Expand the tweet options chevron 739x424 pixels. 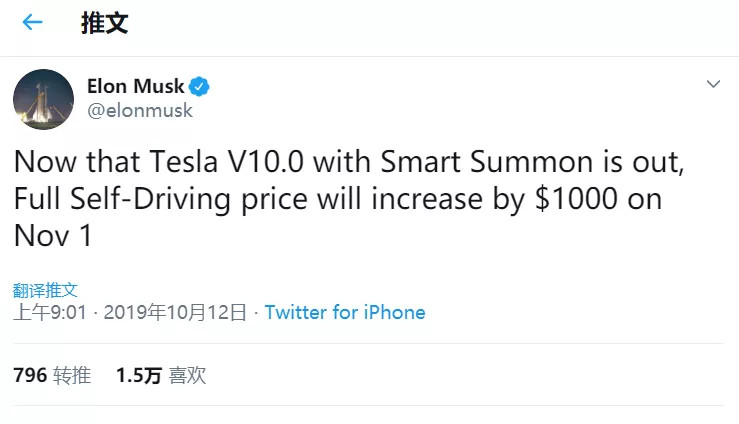click(713, 85)
